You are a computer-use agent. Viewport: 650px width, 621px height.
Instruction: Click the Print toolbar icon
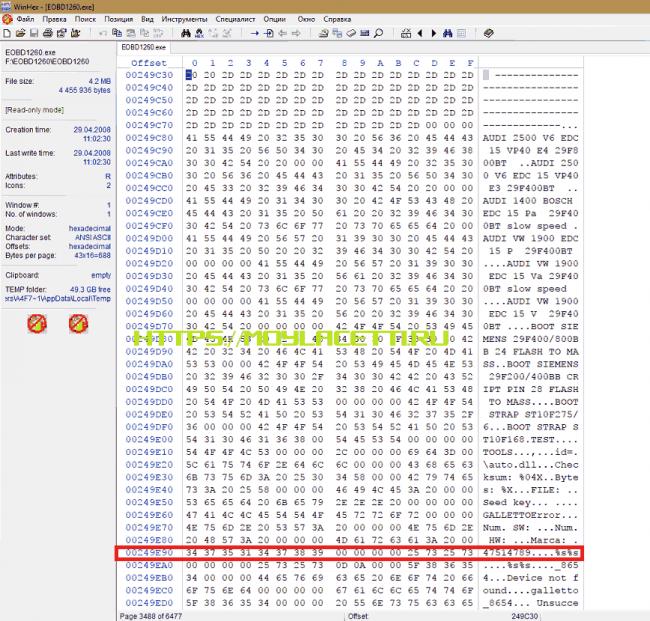click(48, 33)
